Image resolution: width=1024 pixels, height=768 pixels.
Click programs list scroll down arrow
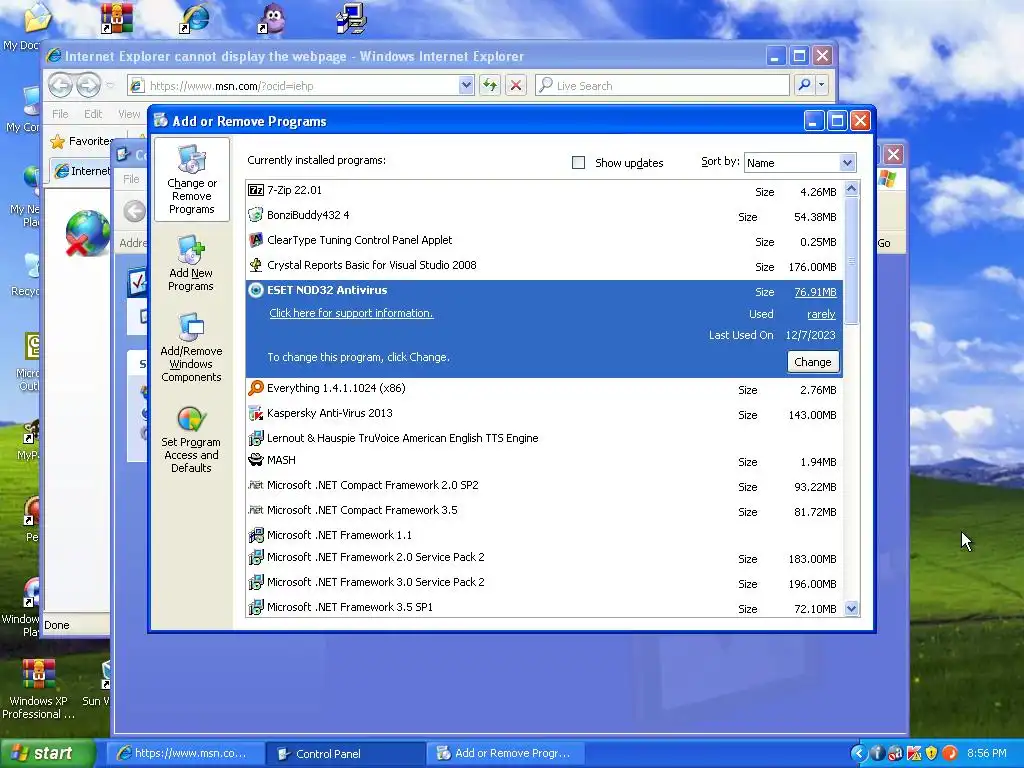tap(851, 609)
